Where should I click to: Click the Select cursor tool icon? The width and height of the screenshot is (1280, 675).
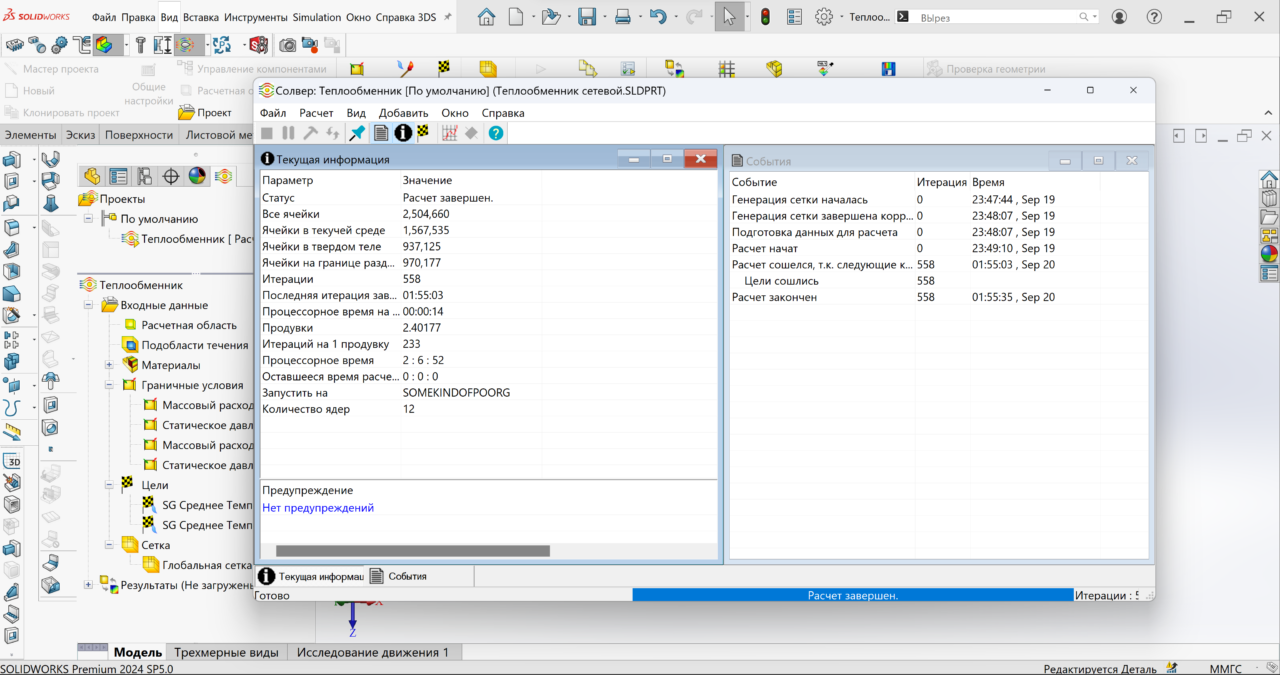pos(729,16)
